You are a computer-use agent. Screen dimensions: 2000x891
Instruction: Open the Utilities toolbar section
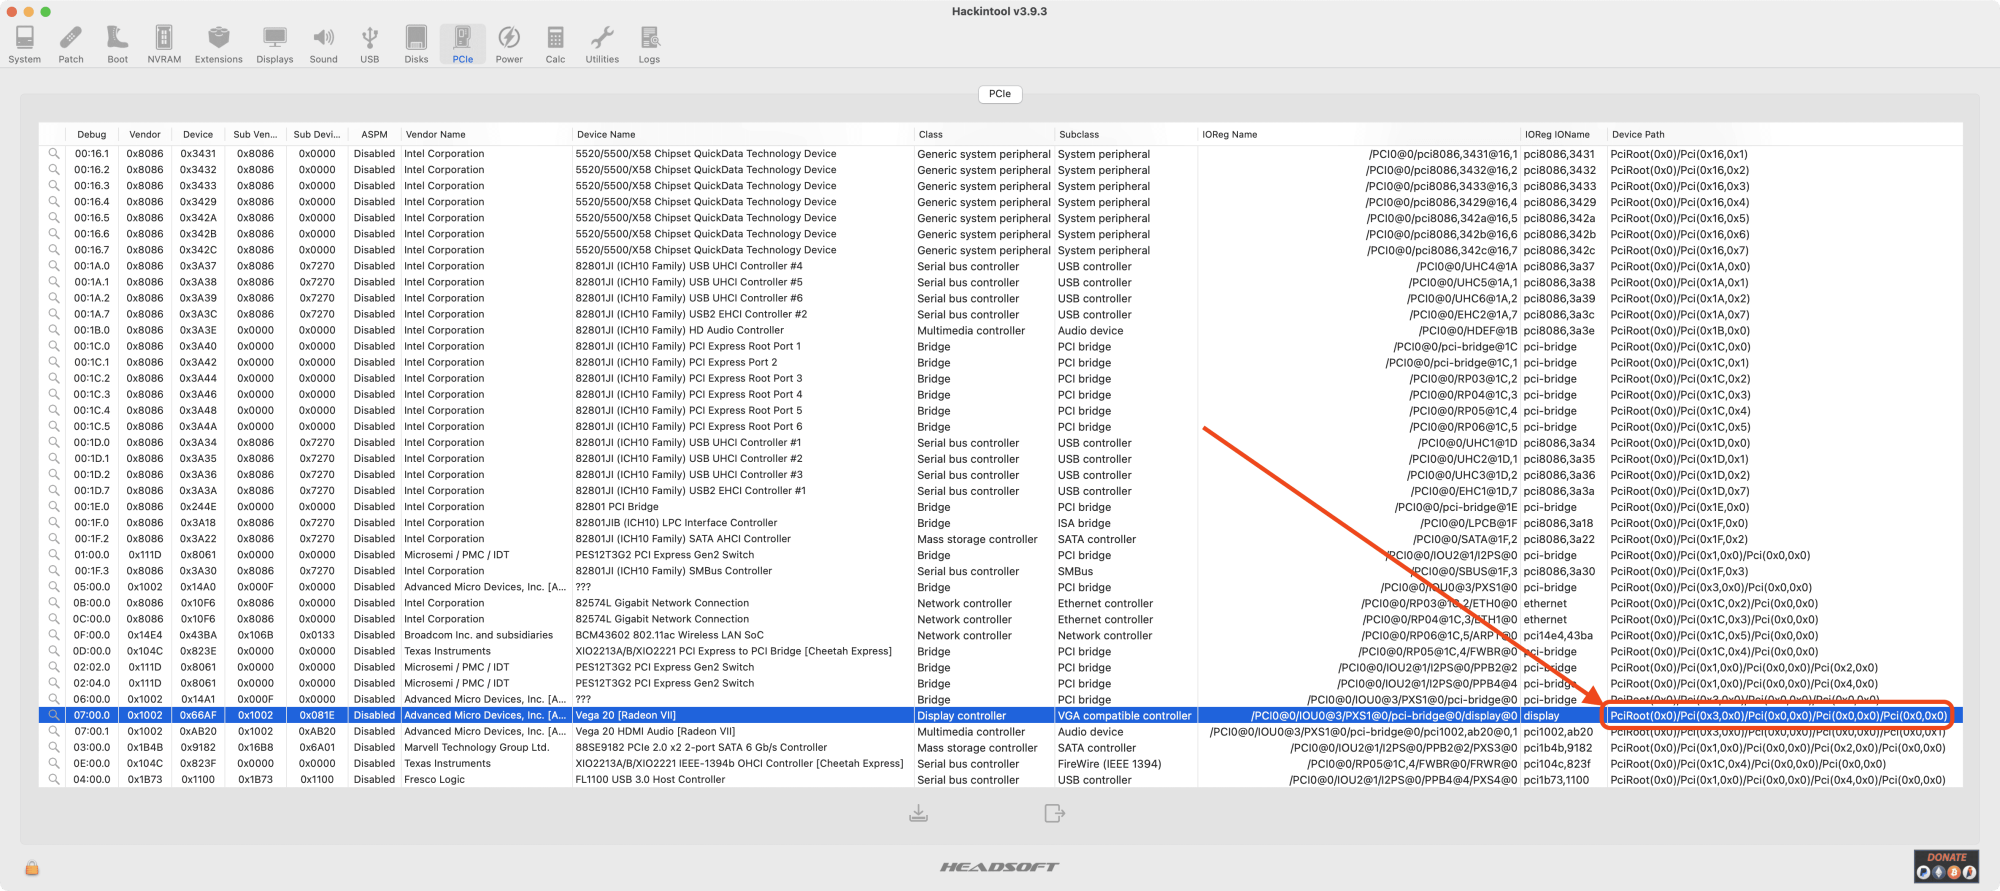[602, 44]
